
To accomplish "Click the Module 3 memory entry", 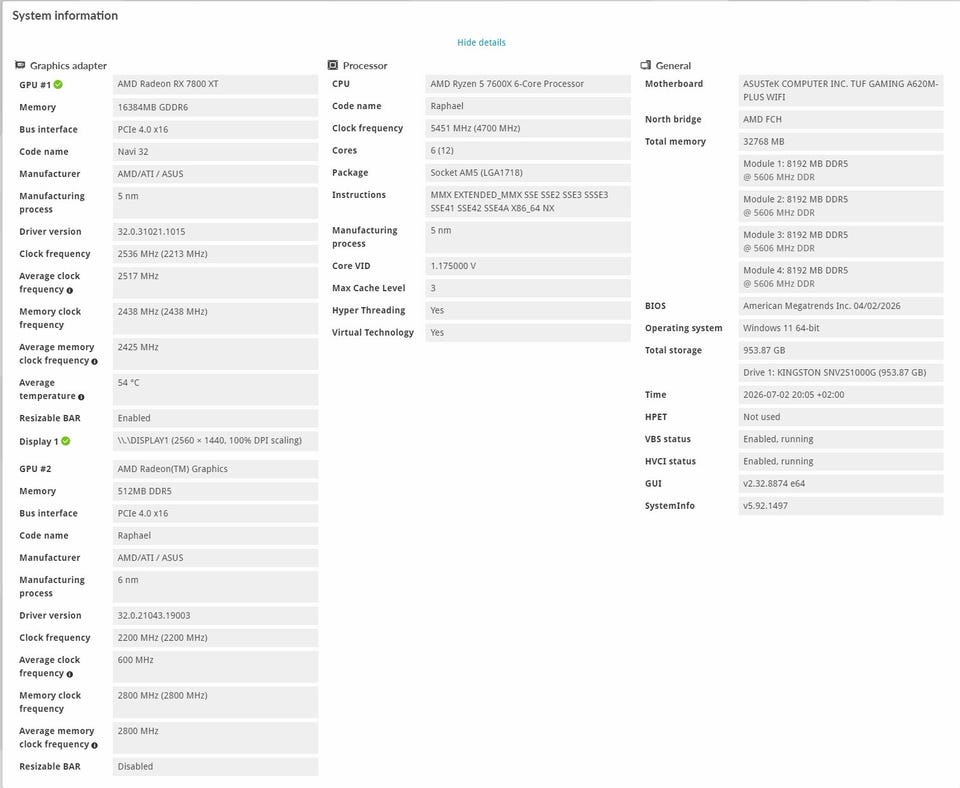I will (x=841, y=241).
